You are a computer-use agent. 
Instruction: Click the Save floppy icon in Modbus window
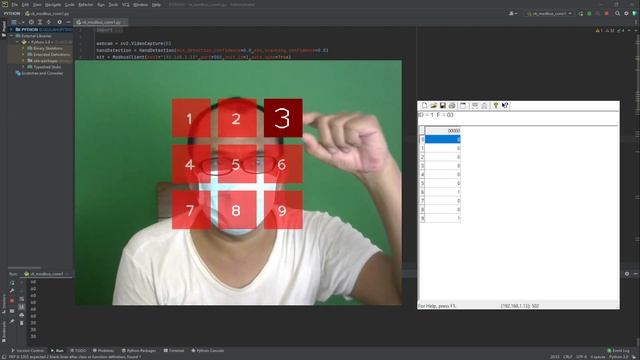pyautogui.click(x=442, y=106)
